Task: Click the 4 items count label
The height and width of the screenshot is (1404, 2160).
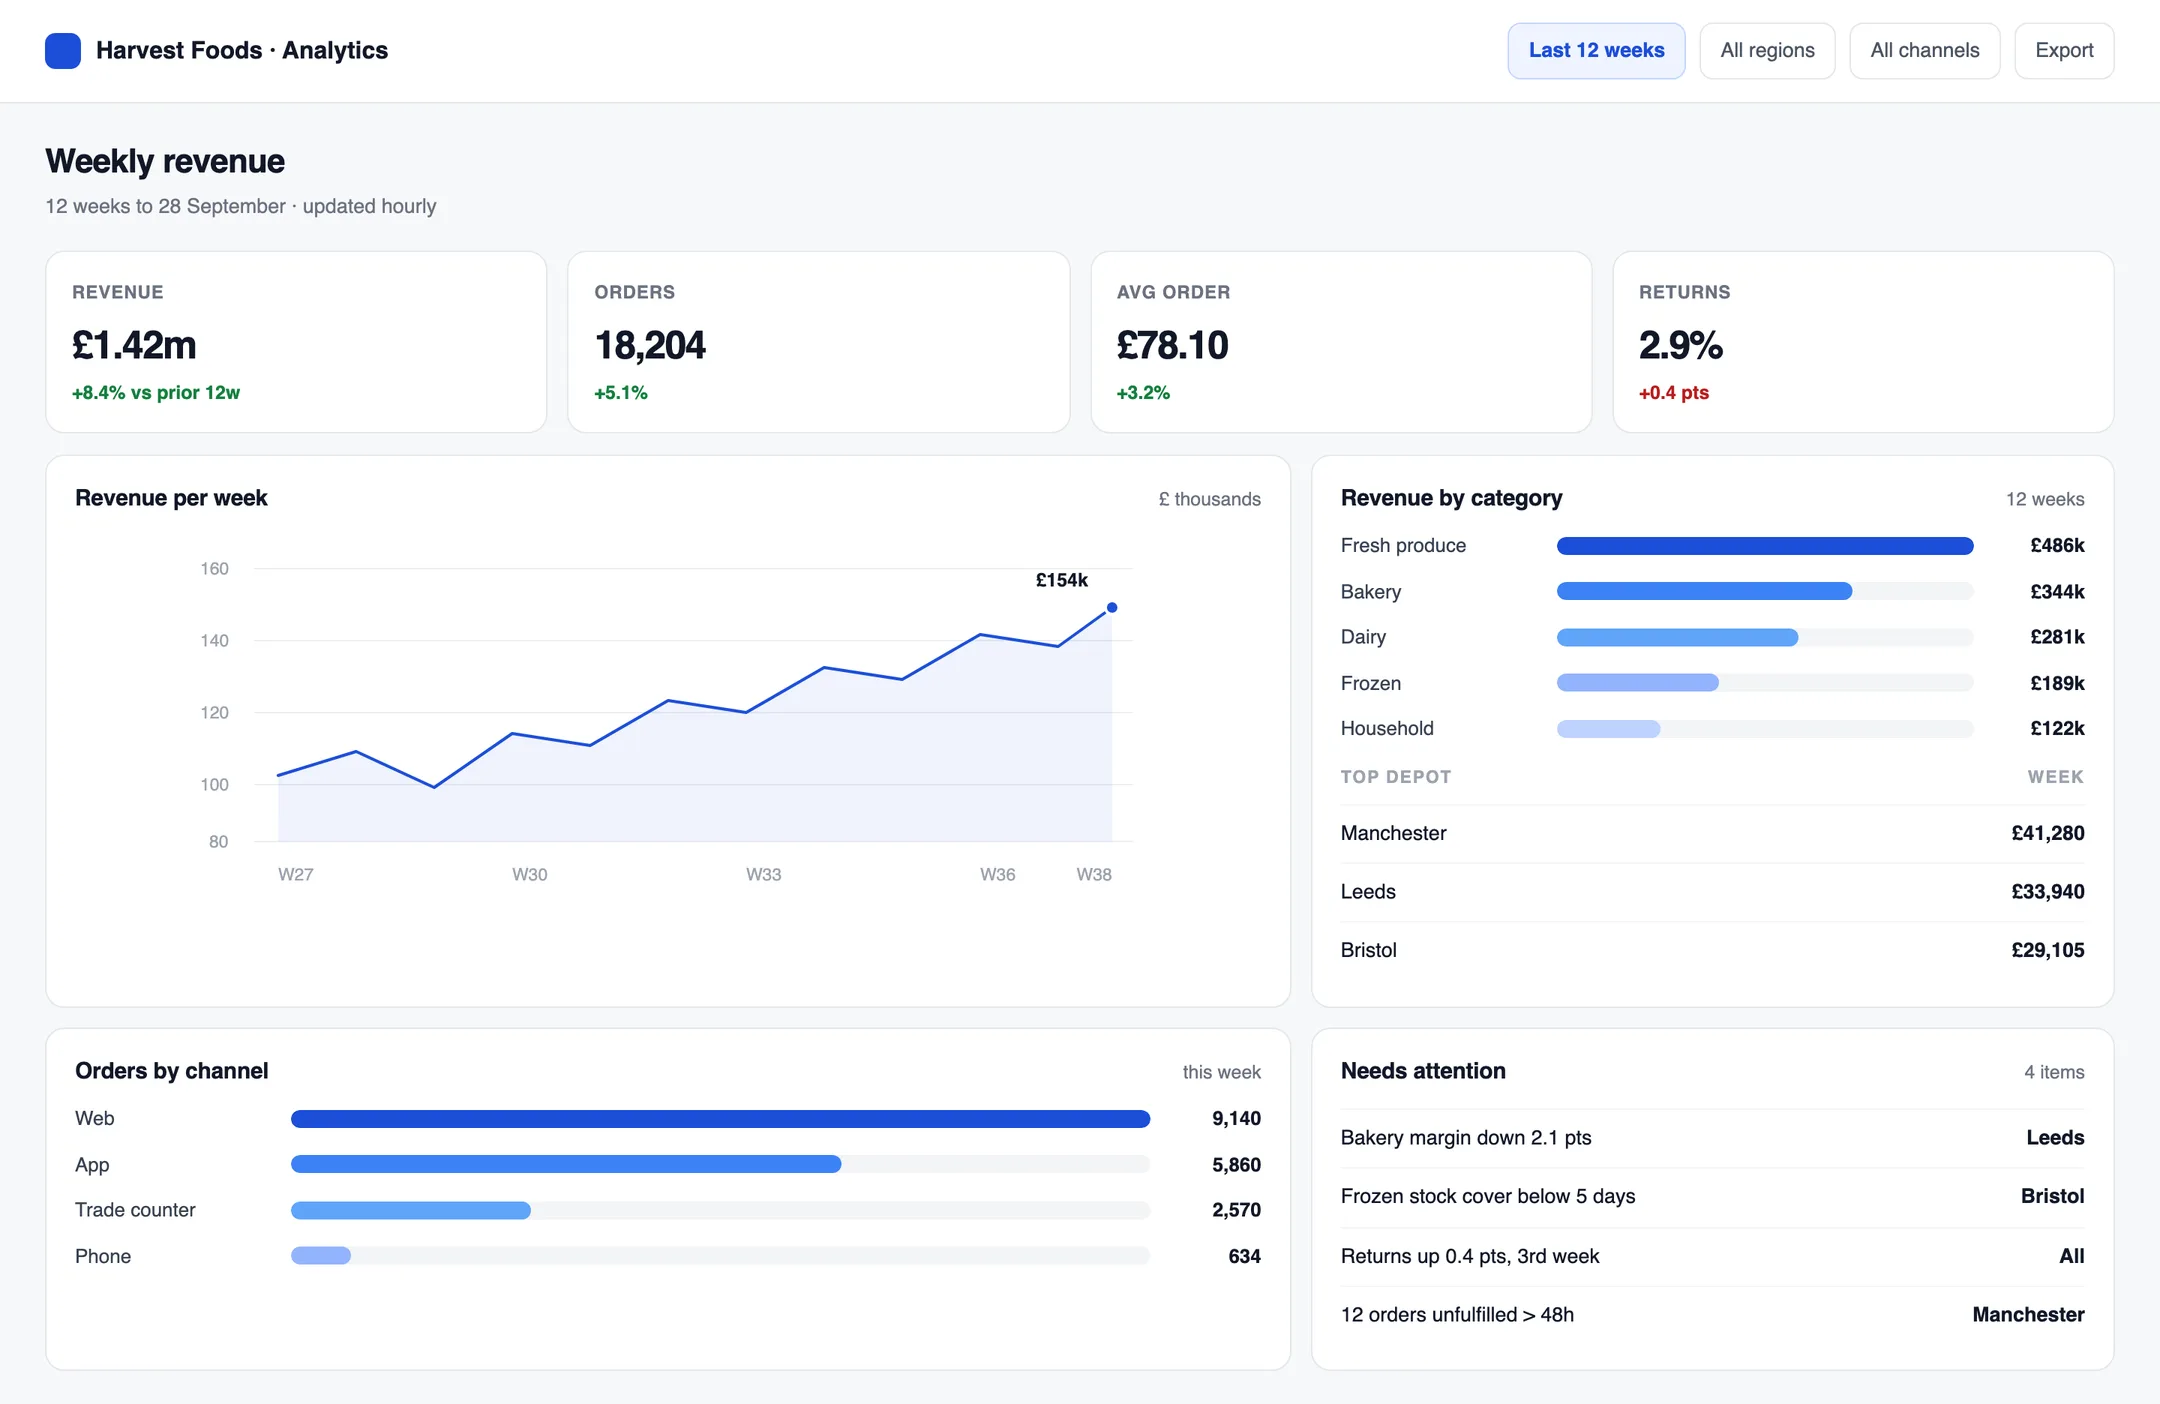Action: [2054, 1072]
